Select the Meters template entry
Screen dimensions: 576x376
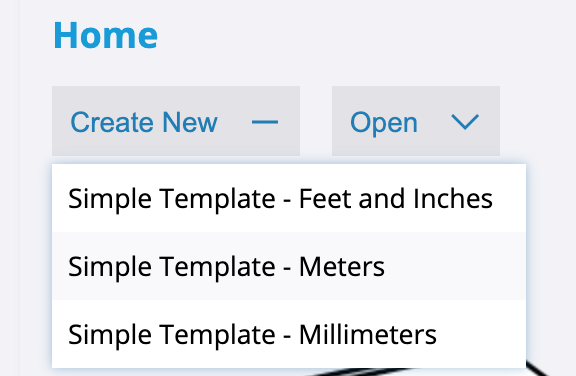click(x=289, y=266)
